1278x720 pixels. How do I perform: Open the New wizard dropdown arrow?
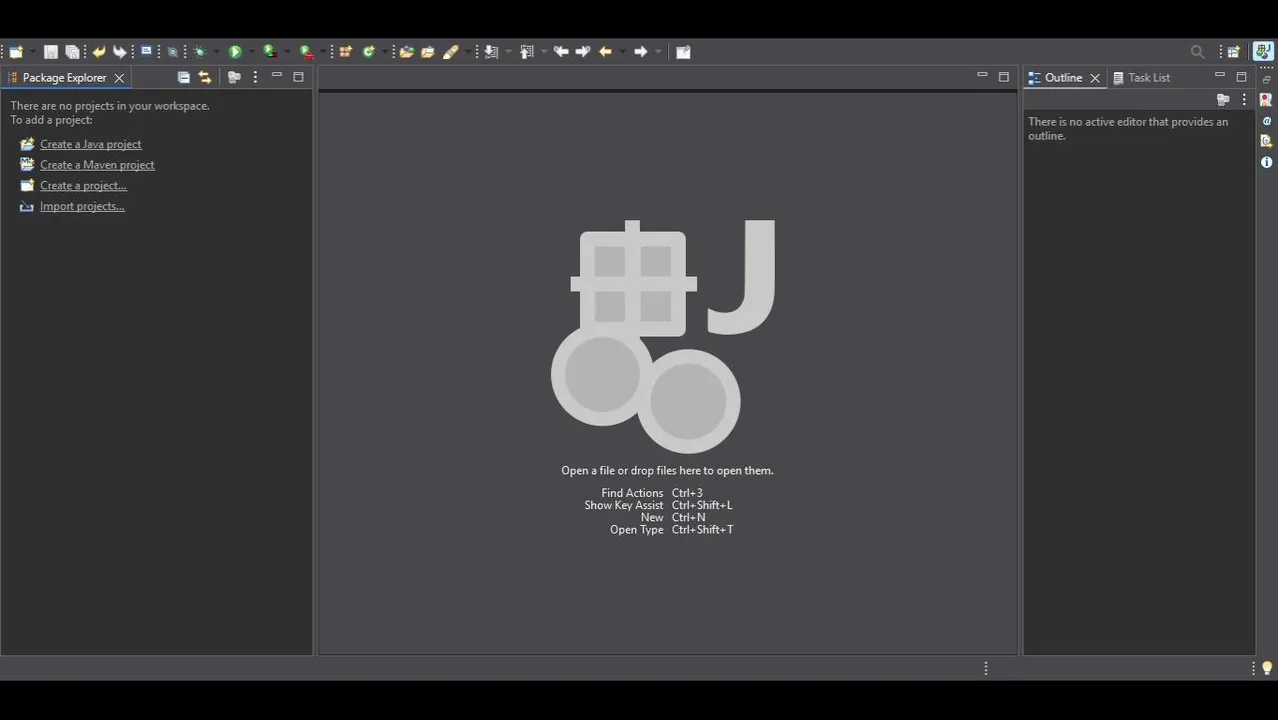[32, 52]
